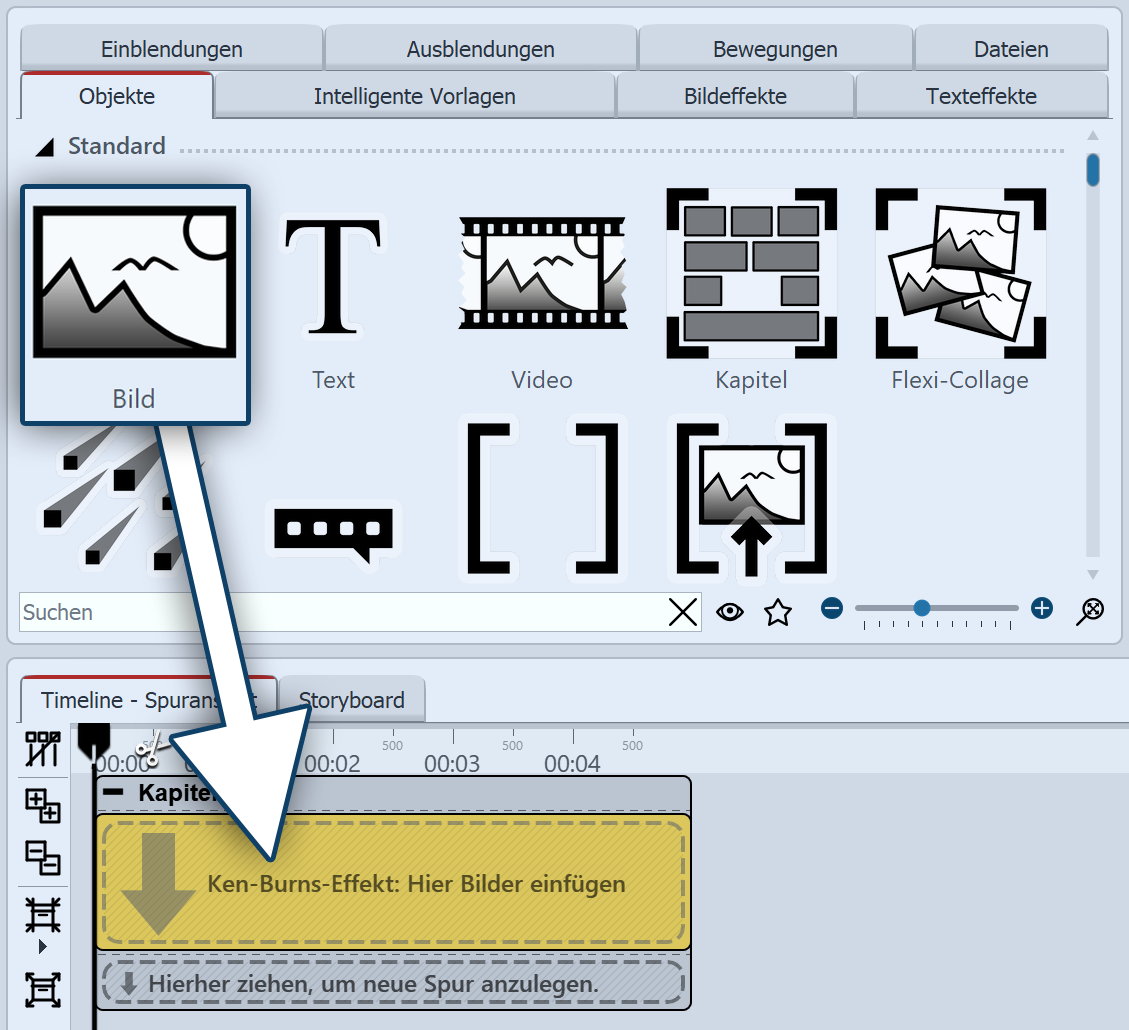
Task: Open the Bildeffekte tab
Action: (735, 96)
